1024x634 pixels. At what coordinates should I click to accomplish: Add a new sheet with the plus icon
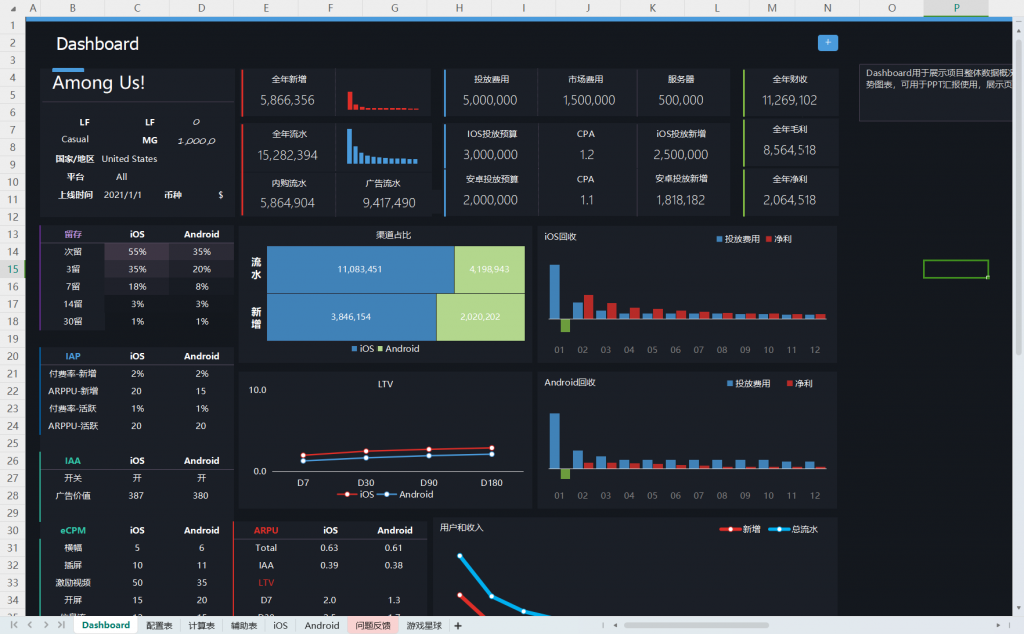[x=458, y=626]
